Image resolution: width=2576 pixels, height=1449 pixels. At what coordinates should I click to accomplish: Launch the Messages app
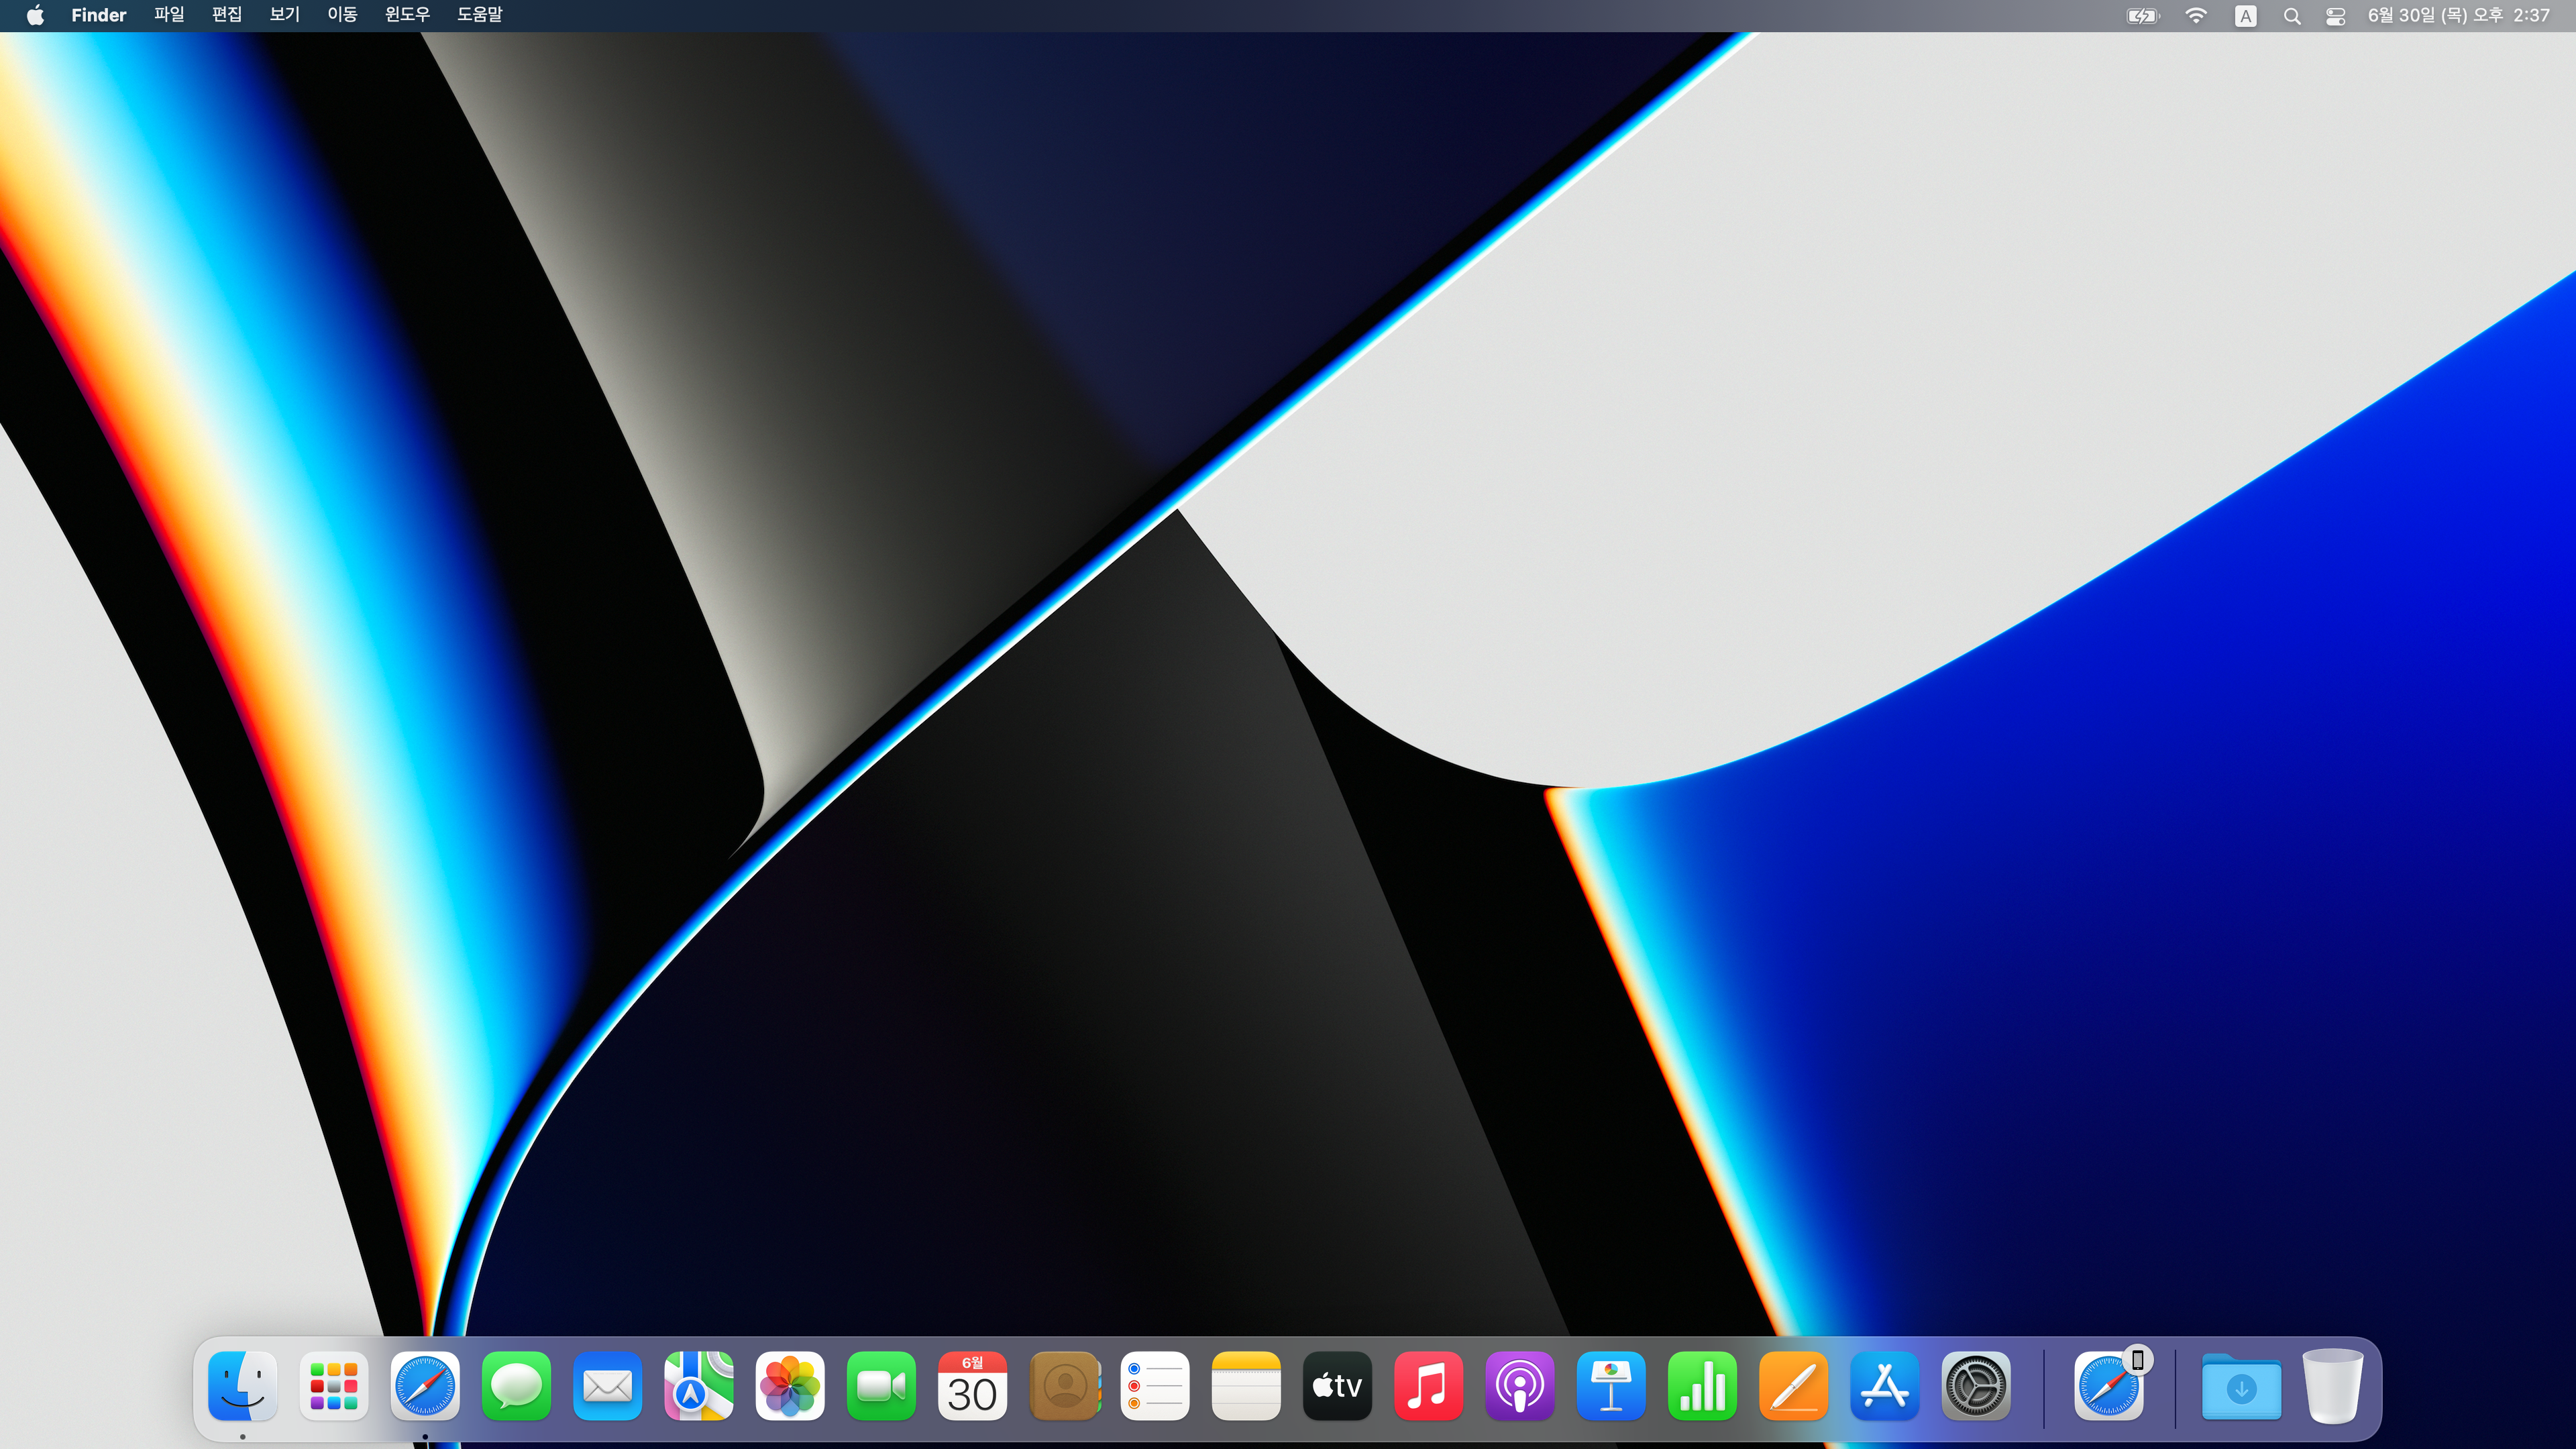tap(516, 1386)
